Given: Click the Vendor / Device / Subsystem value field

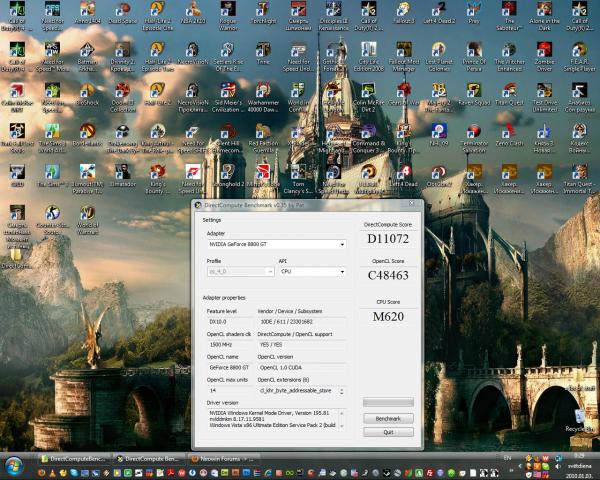Looking at the screenshot, I should 302,322.
